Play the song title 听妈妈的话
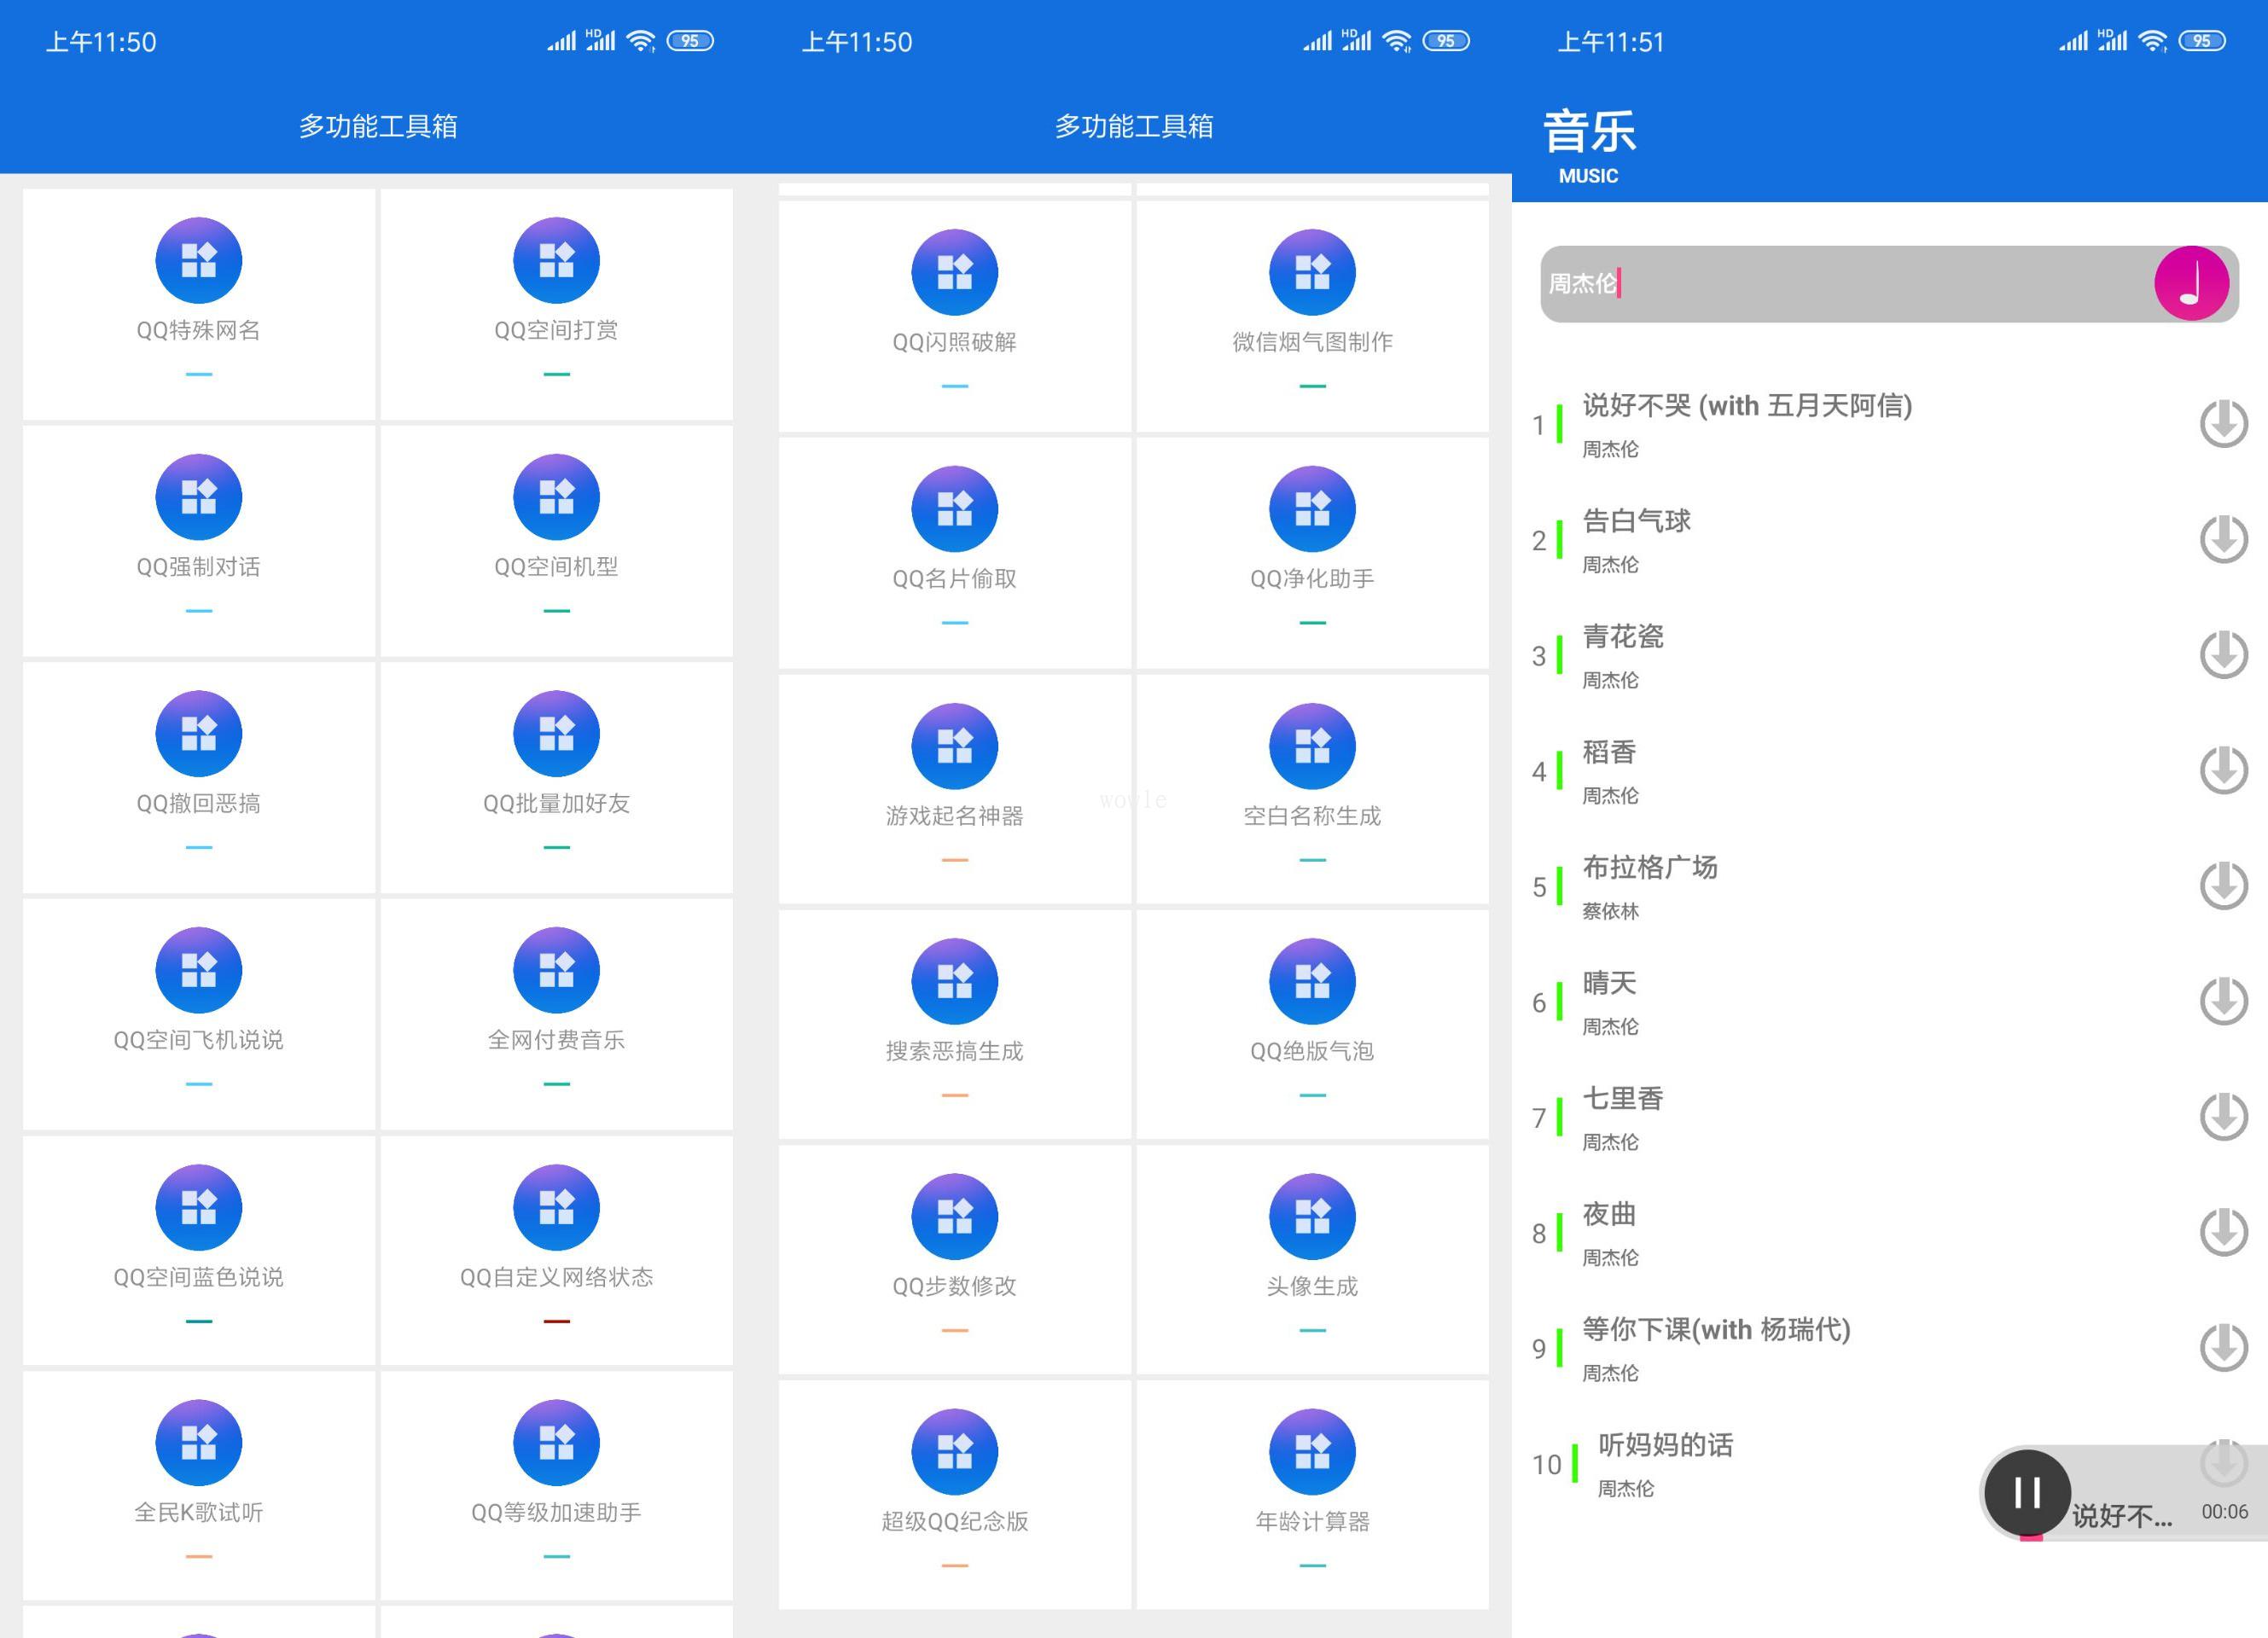2268x1638 pixels. [x=1665, y=1445]
